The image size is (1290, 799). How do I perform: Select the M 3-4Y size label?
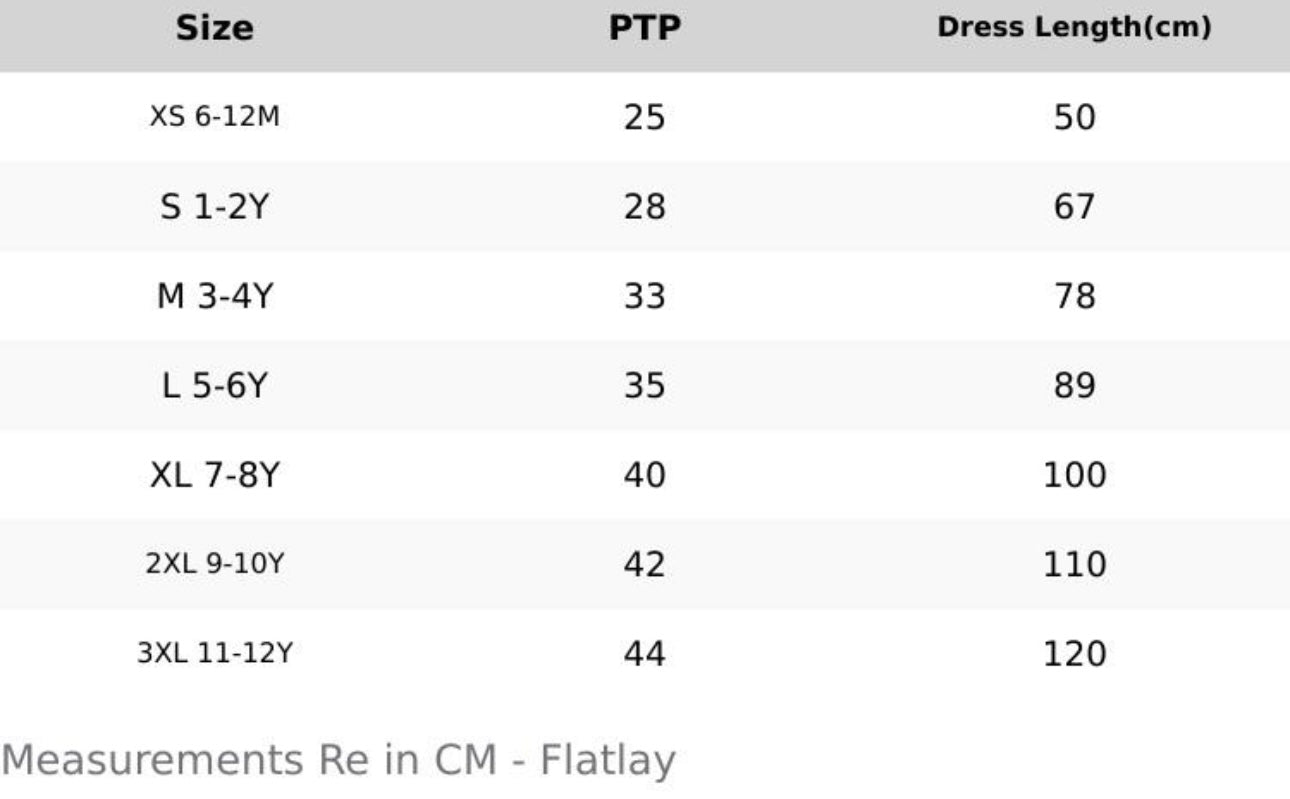tap(215, 296)
